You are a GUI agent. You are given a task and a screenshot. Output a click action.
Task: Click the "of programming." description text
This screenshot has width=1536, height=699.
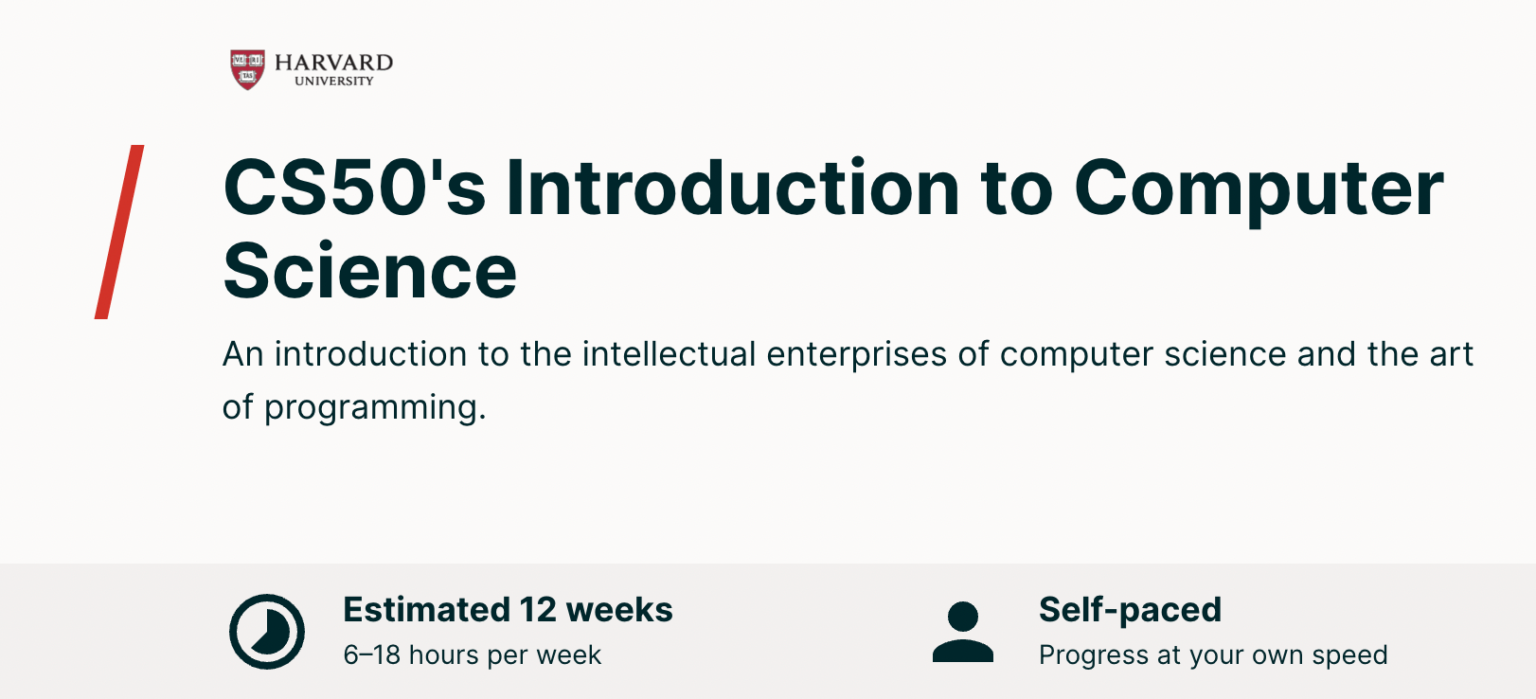pos(354,408)
